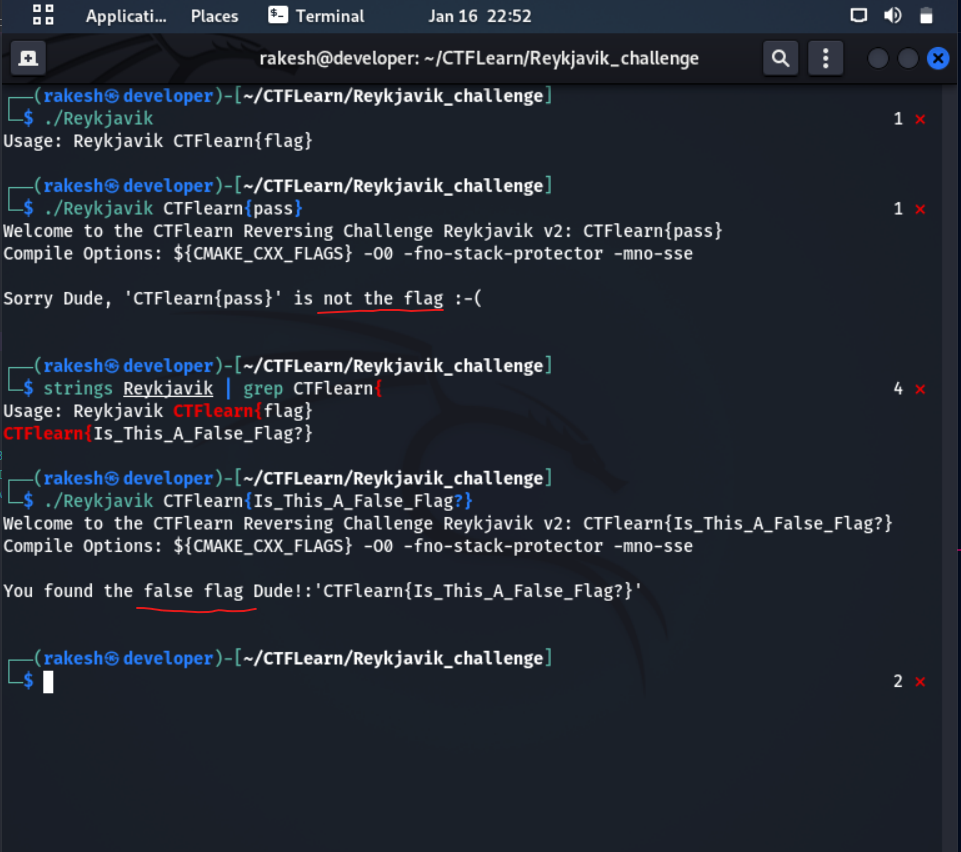The width and height of the screenshot is (961, 852).
Task: Click the underlined Reykjavik filename in strings command
Action: click(x=168, y=388)
